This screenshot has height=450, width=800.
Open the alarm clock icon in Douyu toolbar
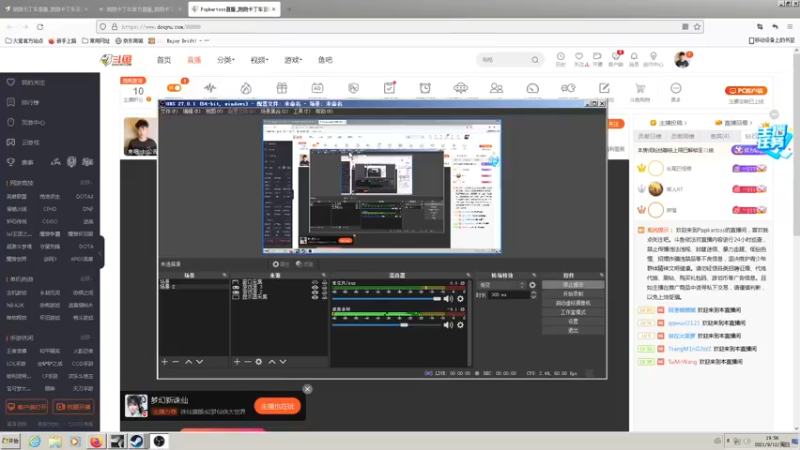[425, 88]
